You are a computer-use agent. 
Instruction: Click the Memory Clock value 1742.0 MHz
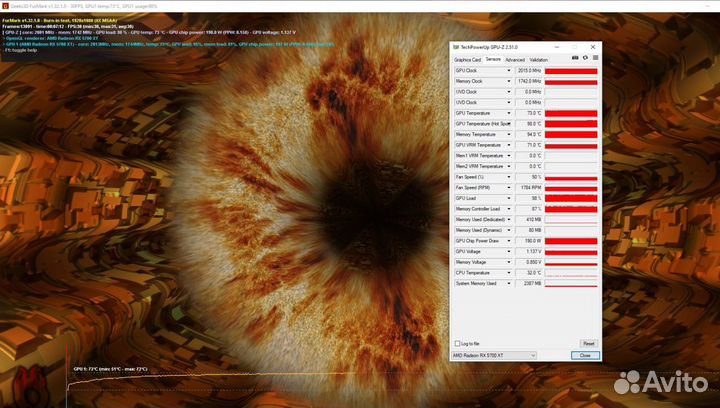coord(529,81)
